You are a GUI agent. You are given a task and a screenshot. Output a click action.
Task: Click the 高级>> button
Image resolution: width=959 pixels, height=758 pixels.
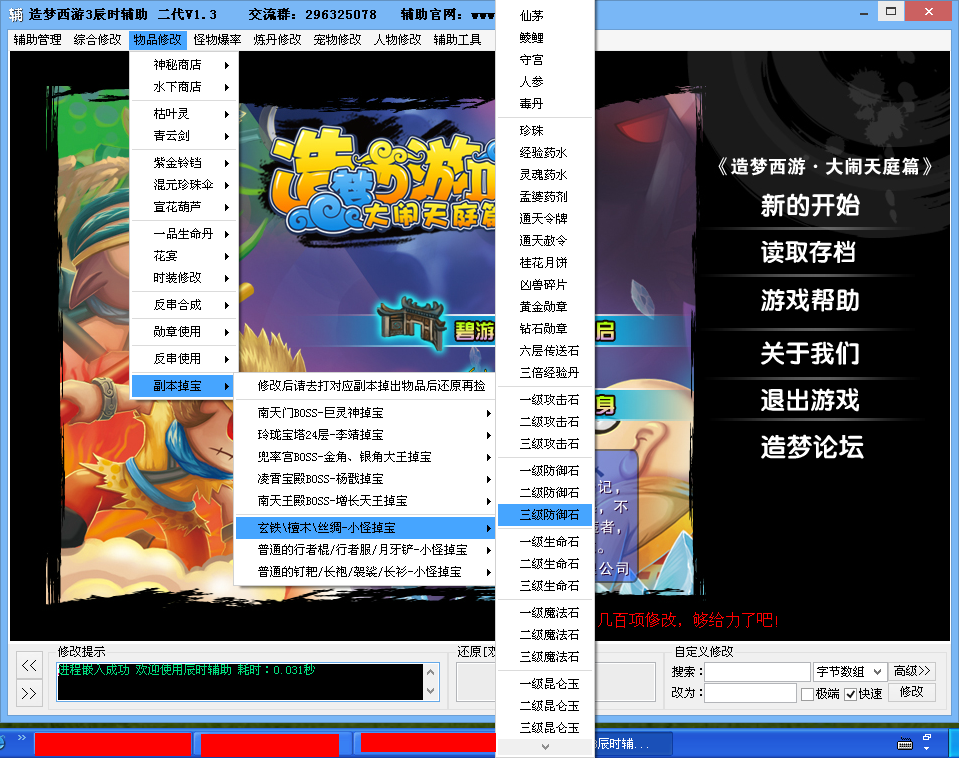(911, 671)
